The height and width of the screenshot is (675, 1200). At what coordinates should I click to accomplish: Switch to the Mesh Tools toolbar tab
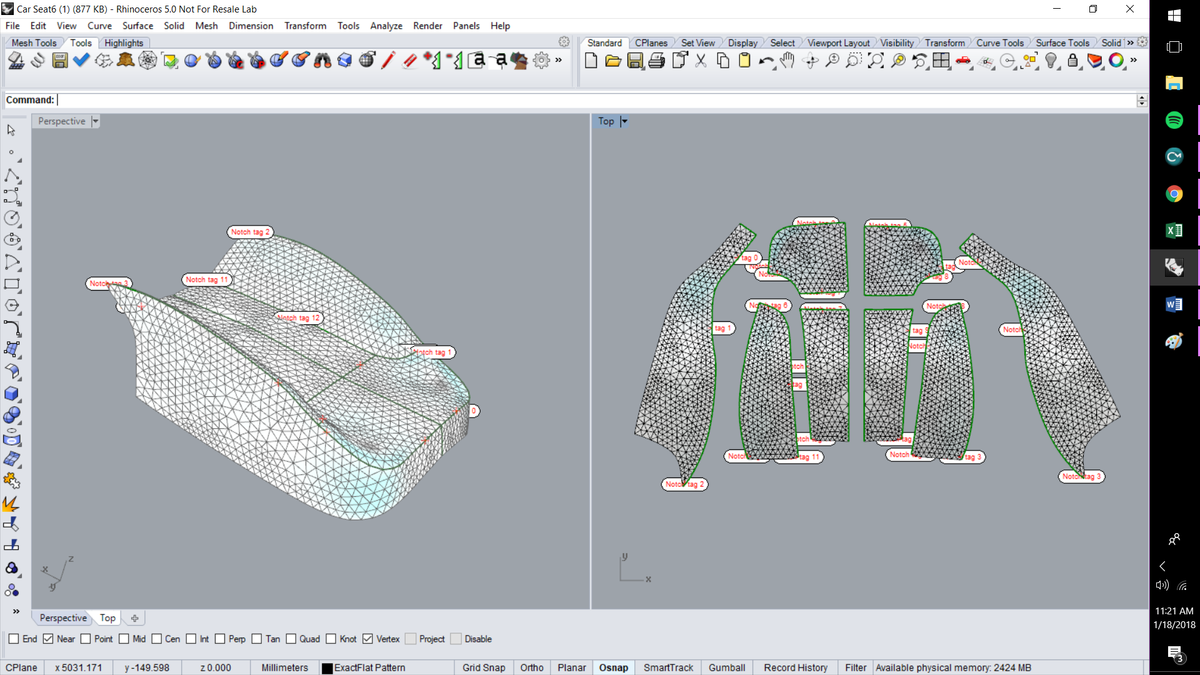(x=33, y=42)
